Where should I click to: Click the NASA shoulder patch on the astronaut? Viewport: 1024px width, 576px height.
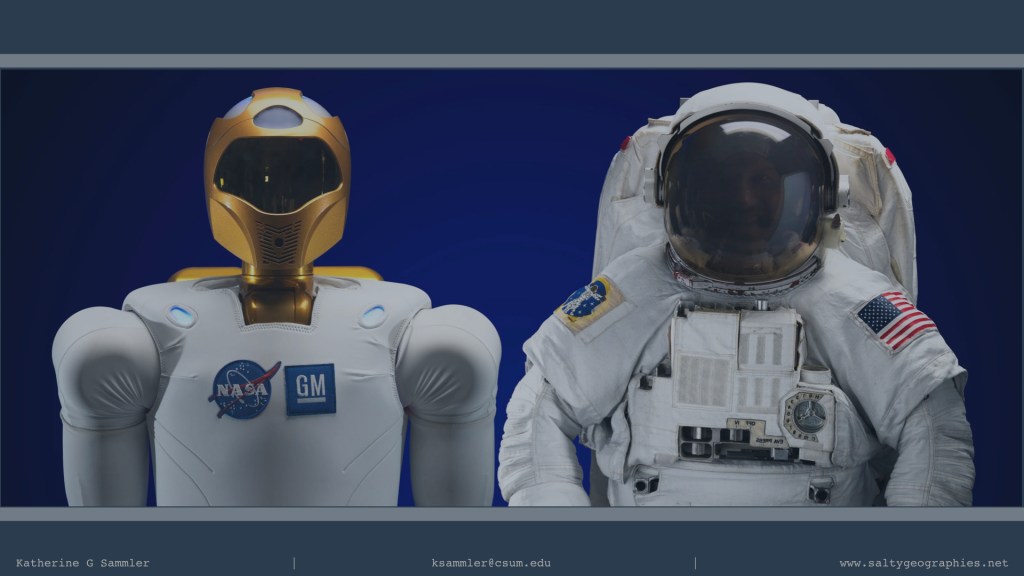[x=588, y=303]
